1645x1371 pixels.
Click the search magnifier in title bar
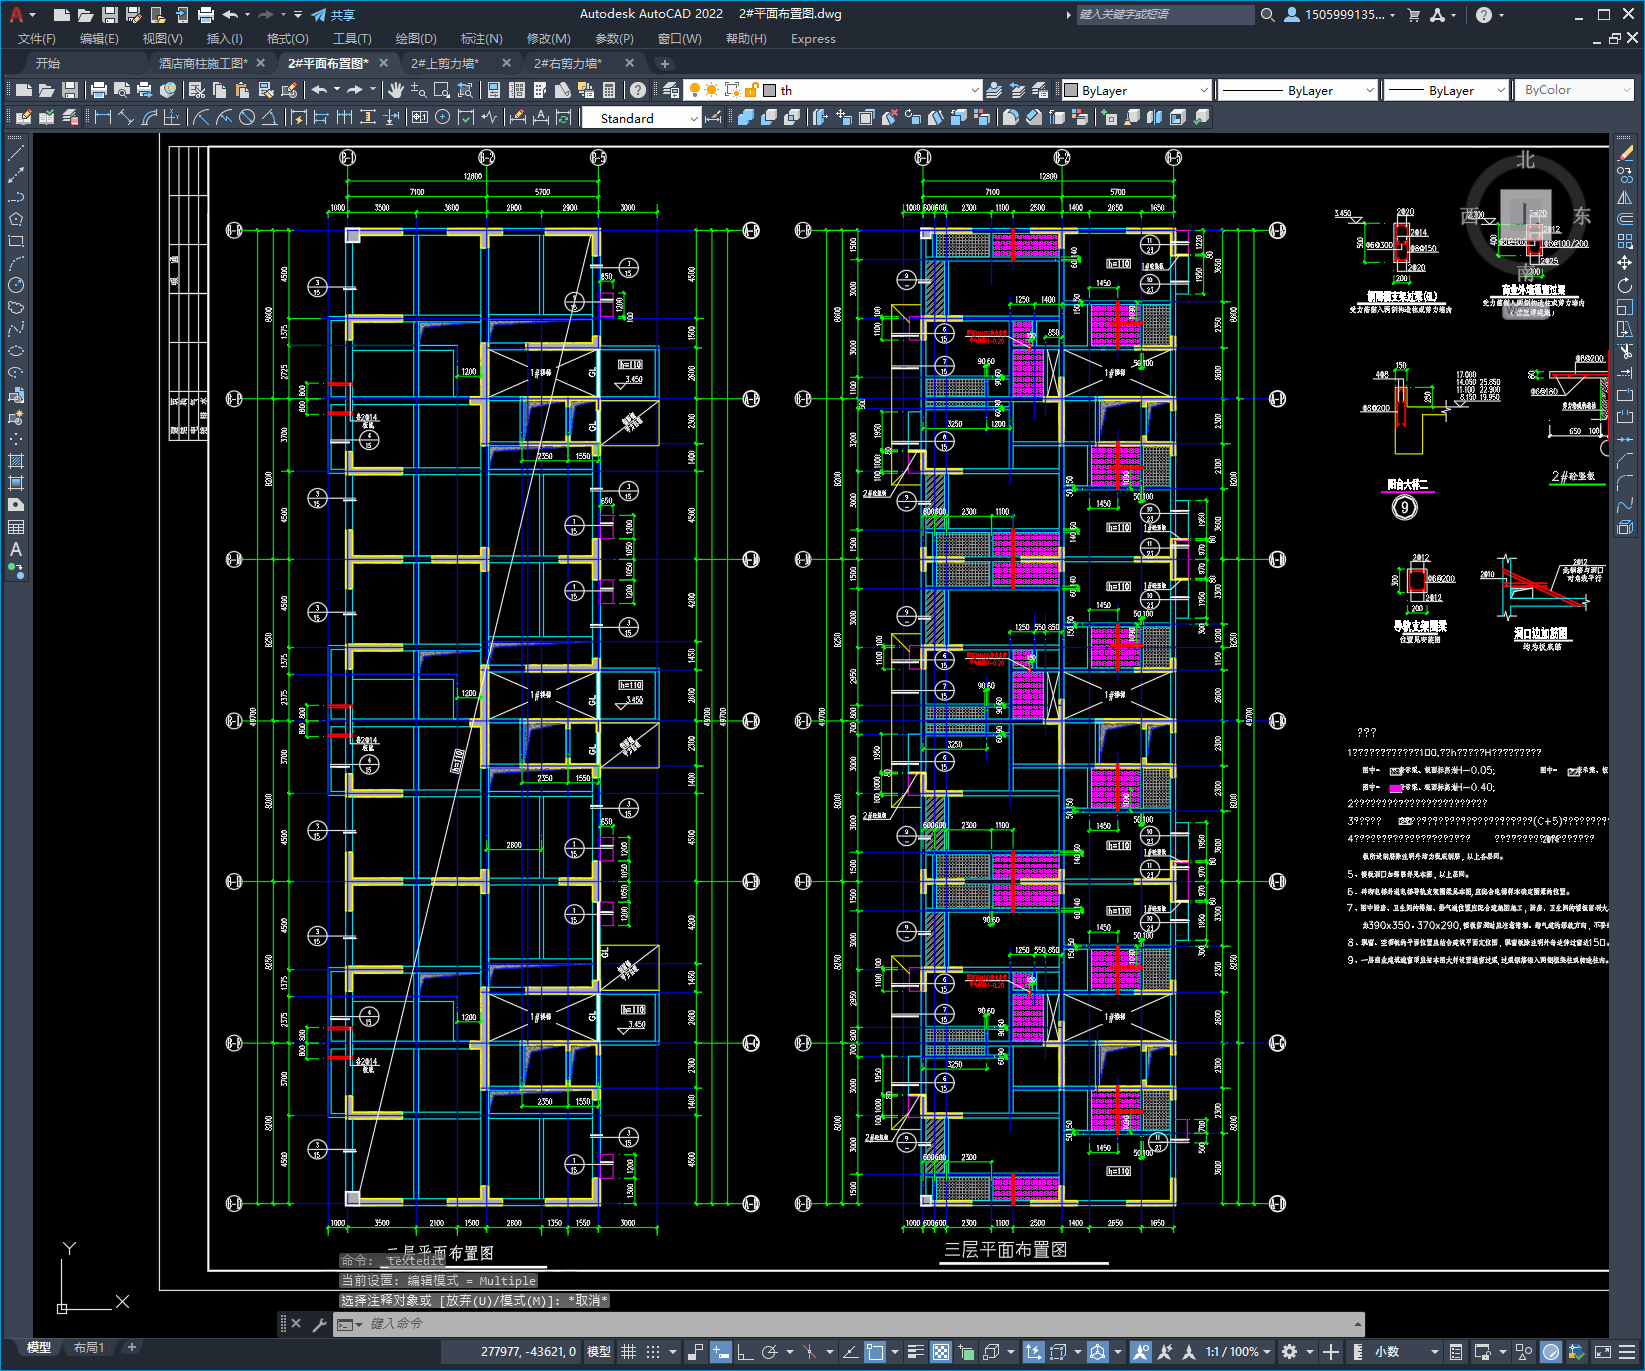point(1268,15)
